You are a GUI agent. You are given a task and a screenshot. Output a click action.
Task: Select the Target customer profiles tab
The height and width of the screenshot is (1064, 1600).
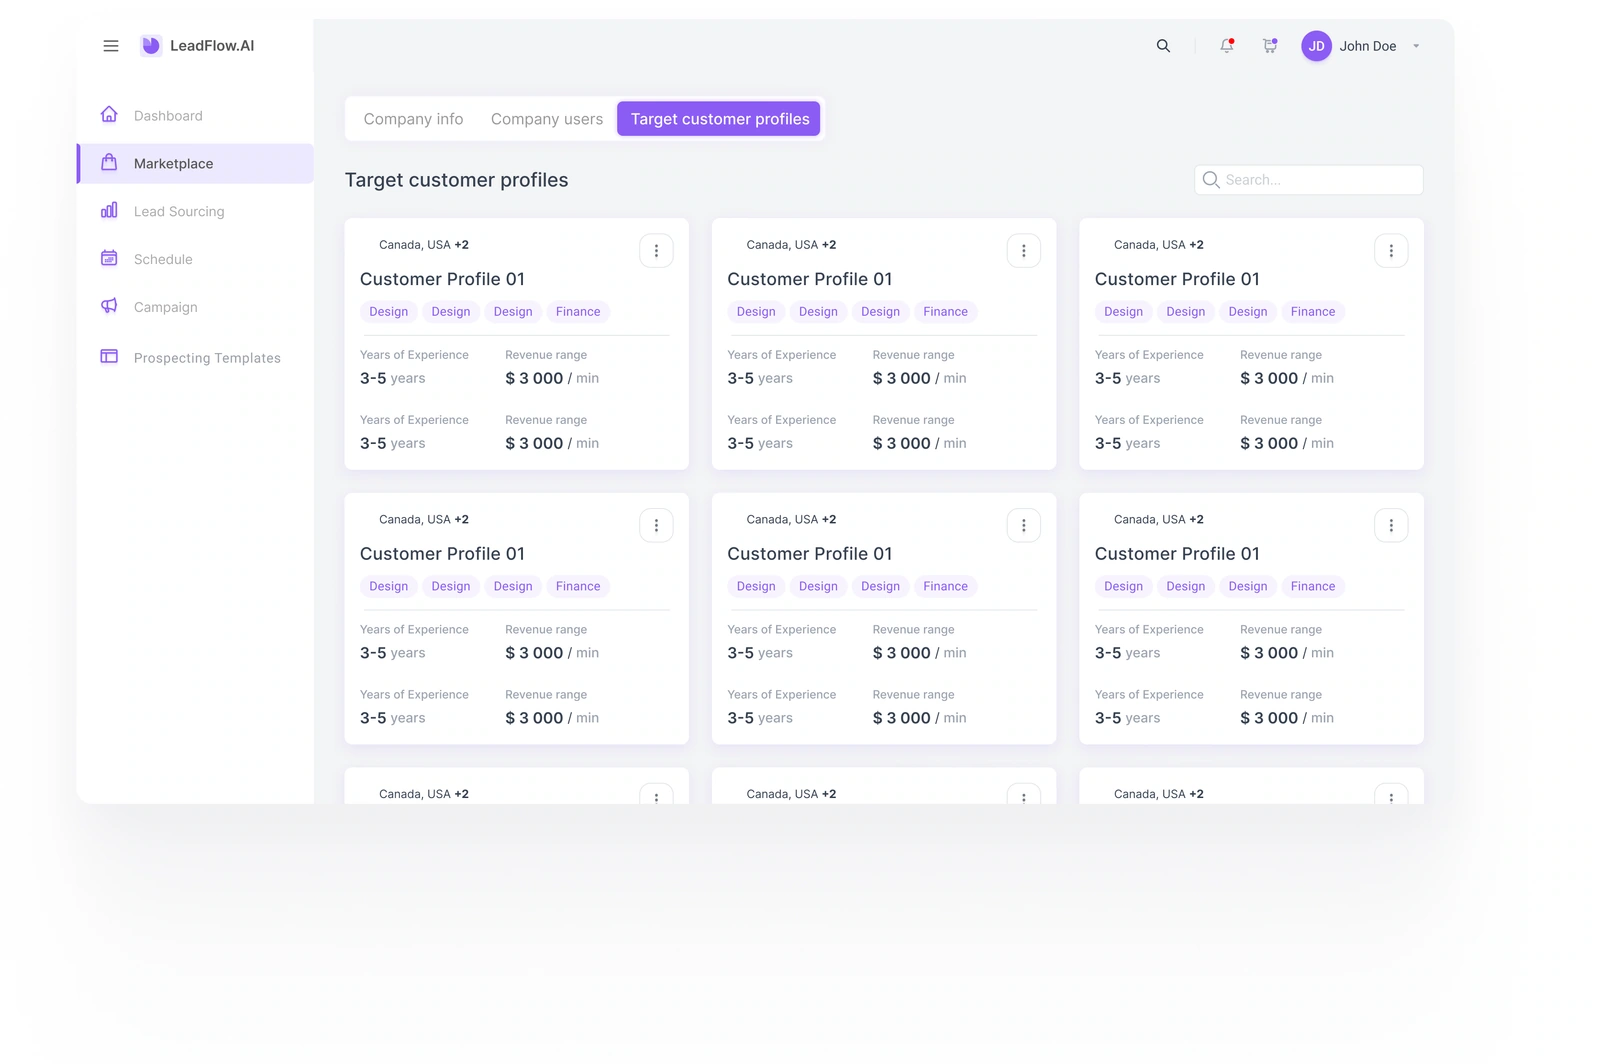[x=719, y=119]
